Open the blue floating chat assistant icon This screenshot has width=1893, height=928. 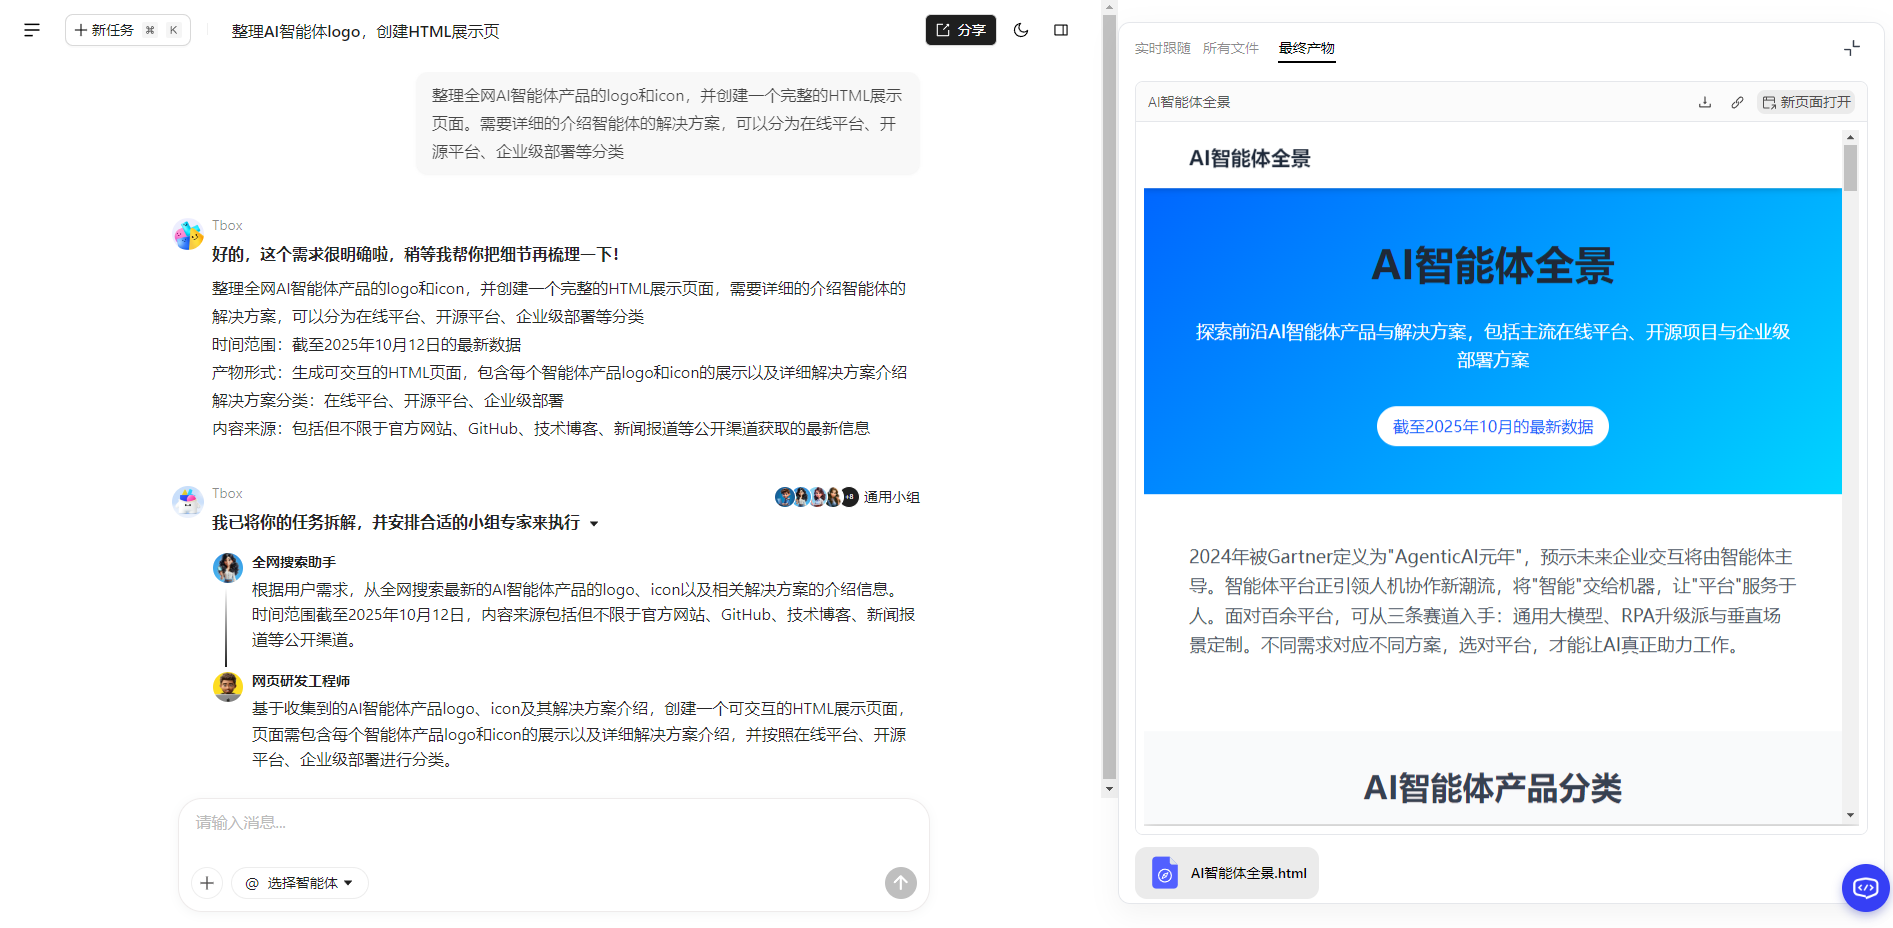1865,887
